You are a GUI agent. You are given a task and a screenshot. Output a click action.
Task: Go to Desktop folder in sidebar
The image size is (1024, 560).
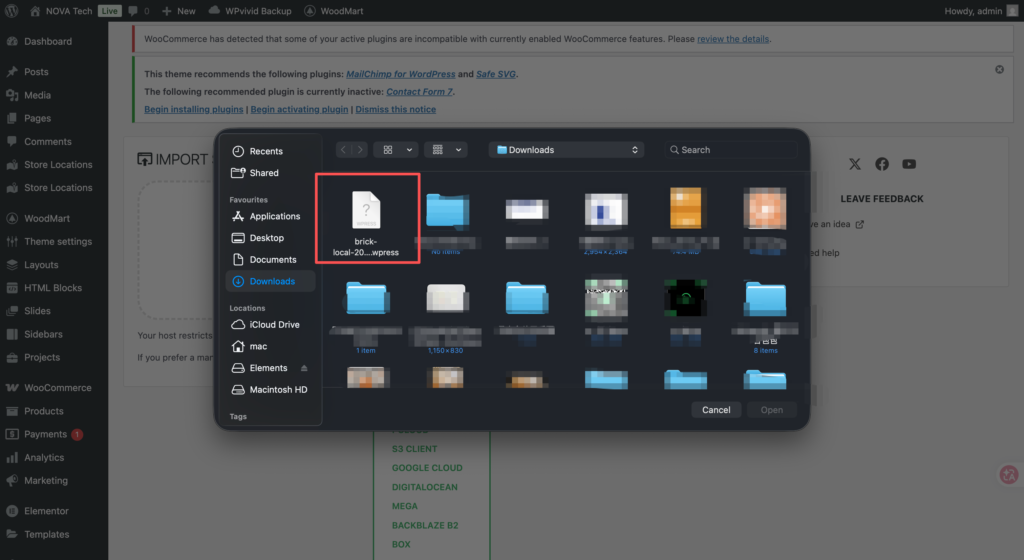258,238
